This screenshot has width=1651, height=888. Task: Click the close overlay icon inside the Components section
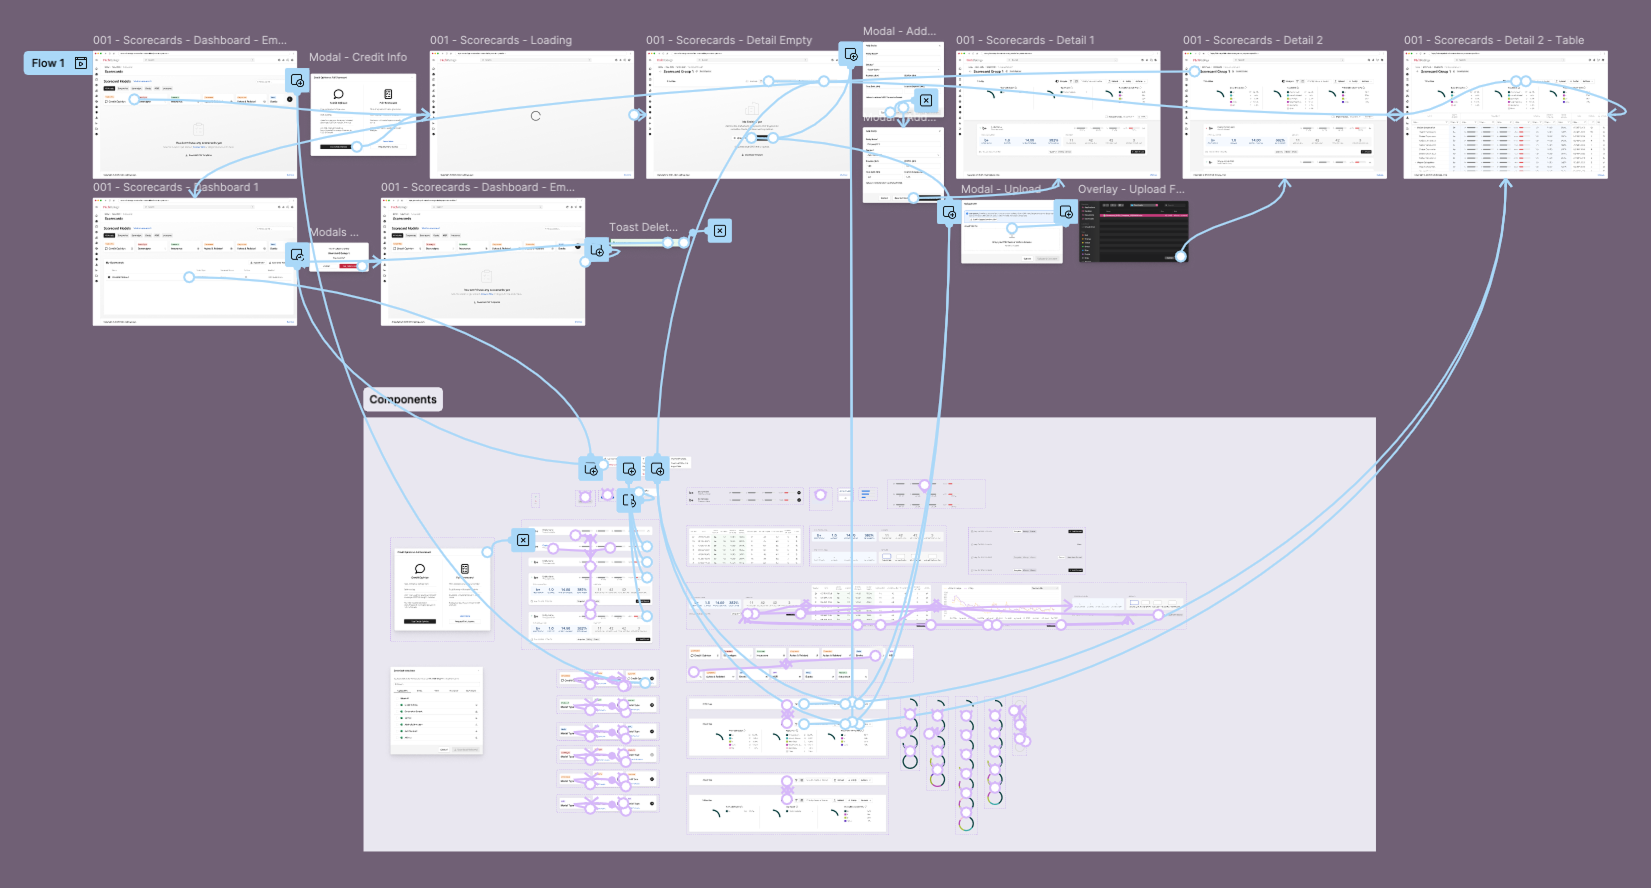523,540
